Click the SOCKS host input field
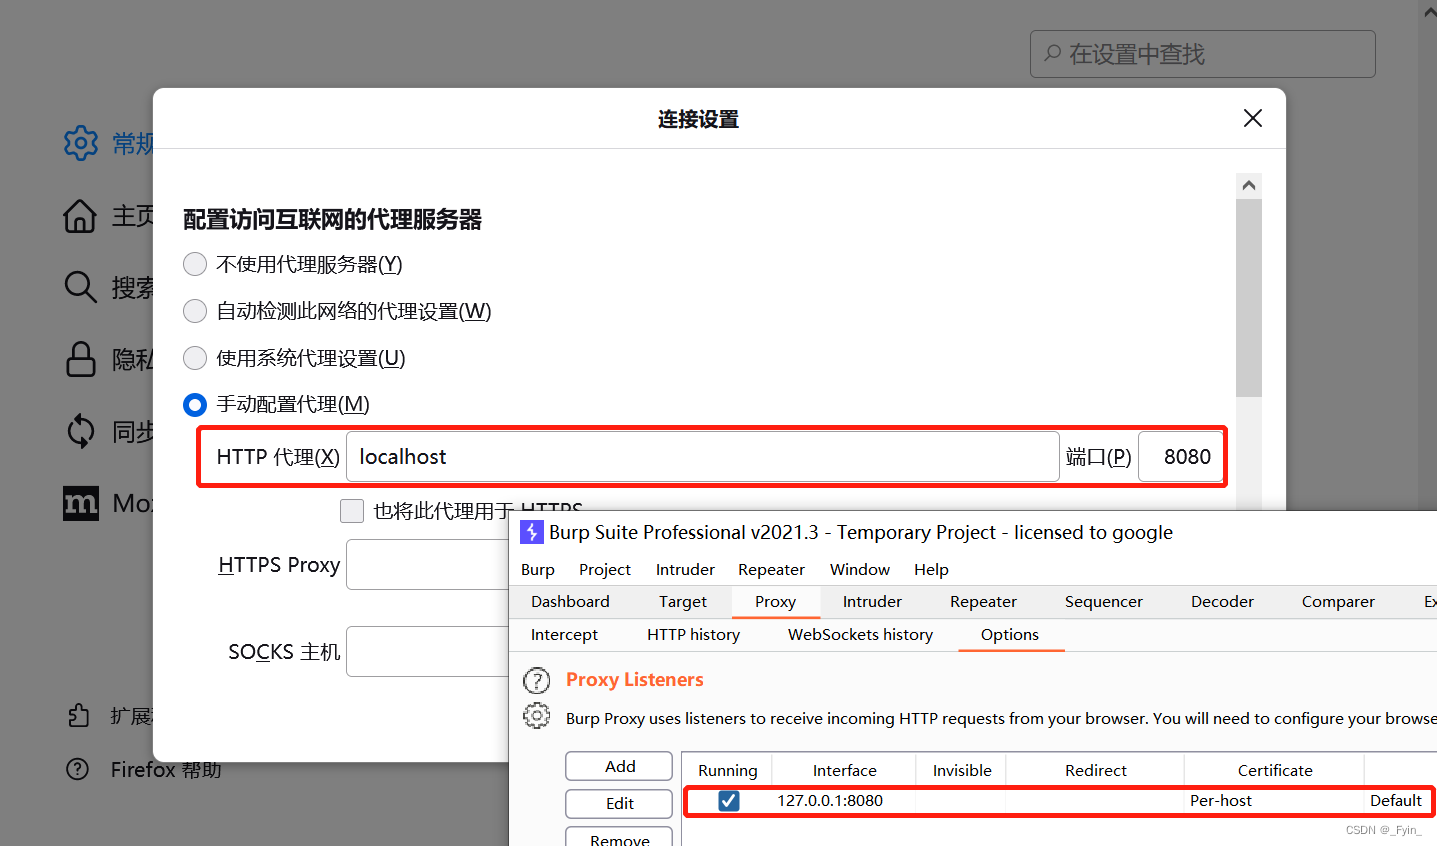The width and height of the screenshot is (1437, 846). [428, 652]
